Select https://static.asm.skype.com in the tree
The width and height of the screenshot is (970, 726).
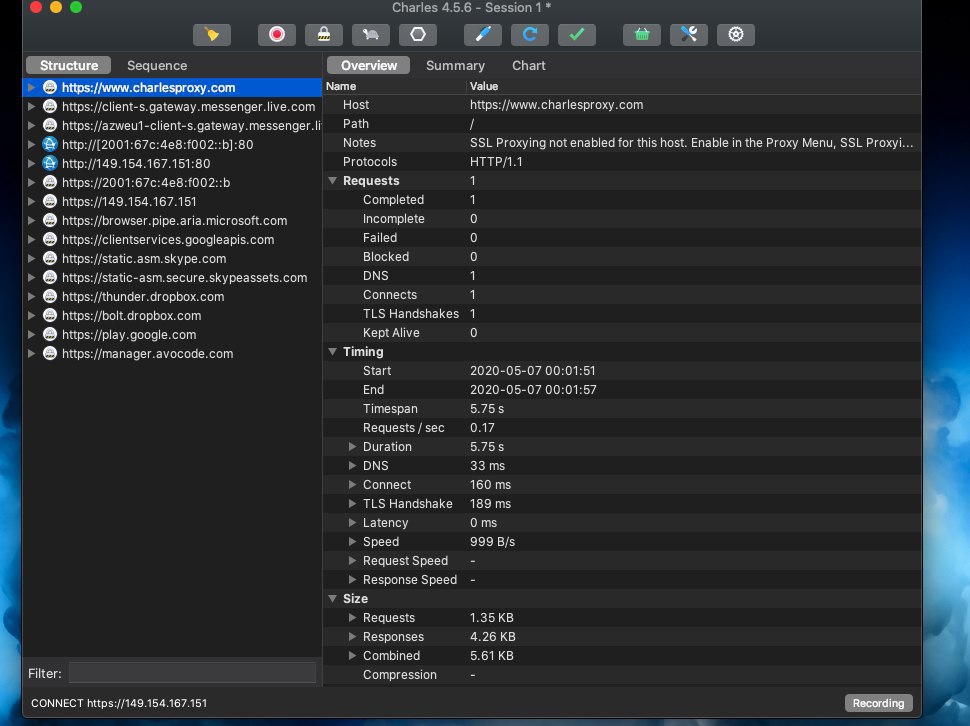pyautogui.click(x=144, y=258)
